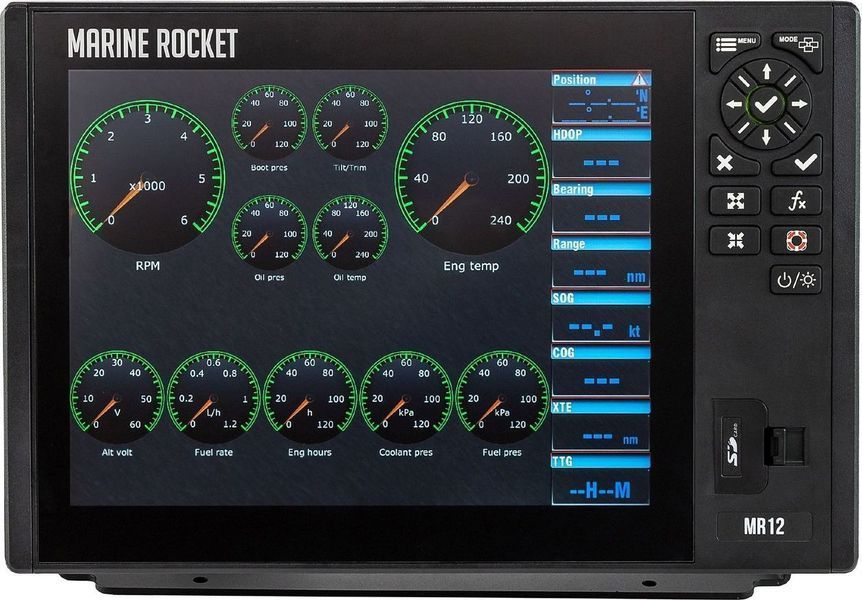Push the down arrow on directional pad
Image resolution: width=862 pixels, height=600 pixels.
[766, 136]
